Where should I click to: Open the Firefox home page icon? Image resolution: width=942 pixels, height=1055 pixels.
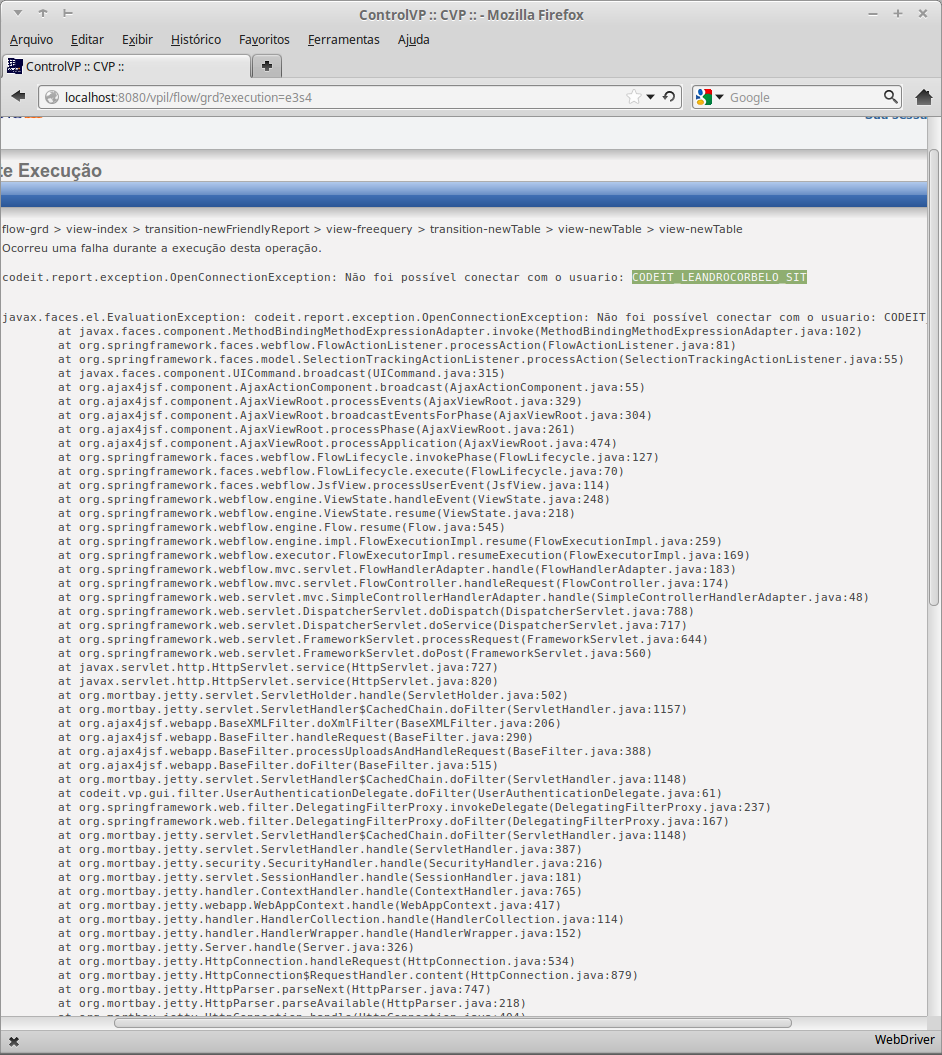pos(925,97)
